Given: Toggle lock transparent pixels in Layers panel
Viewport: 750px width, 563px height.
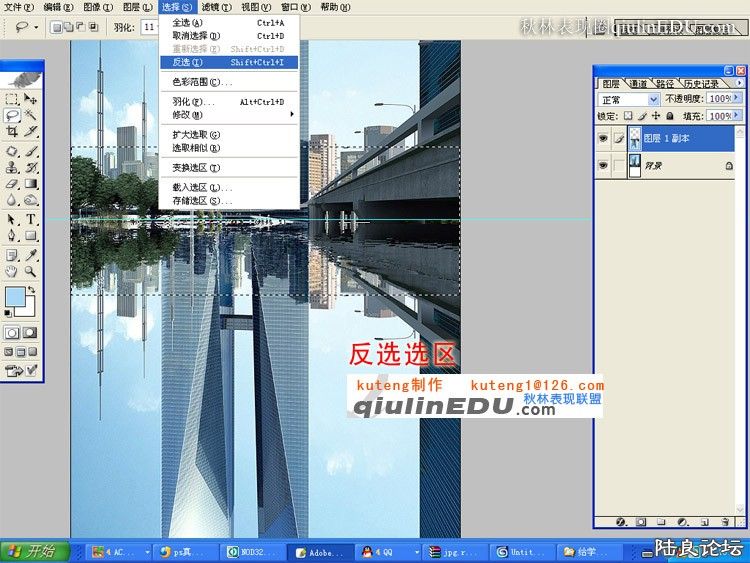Looking at the screenshot, I should pos(630,117).
